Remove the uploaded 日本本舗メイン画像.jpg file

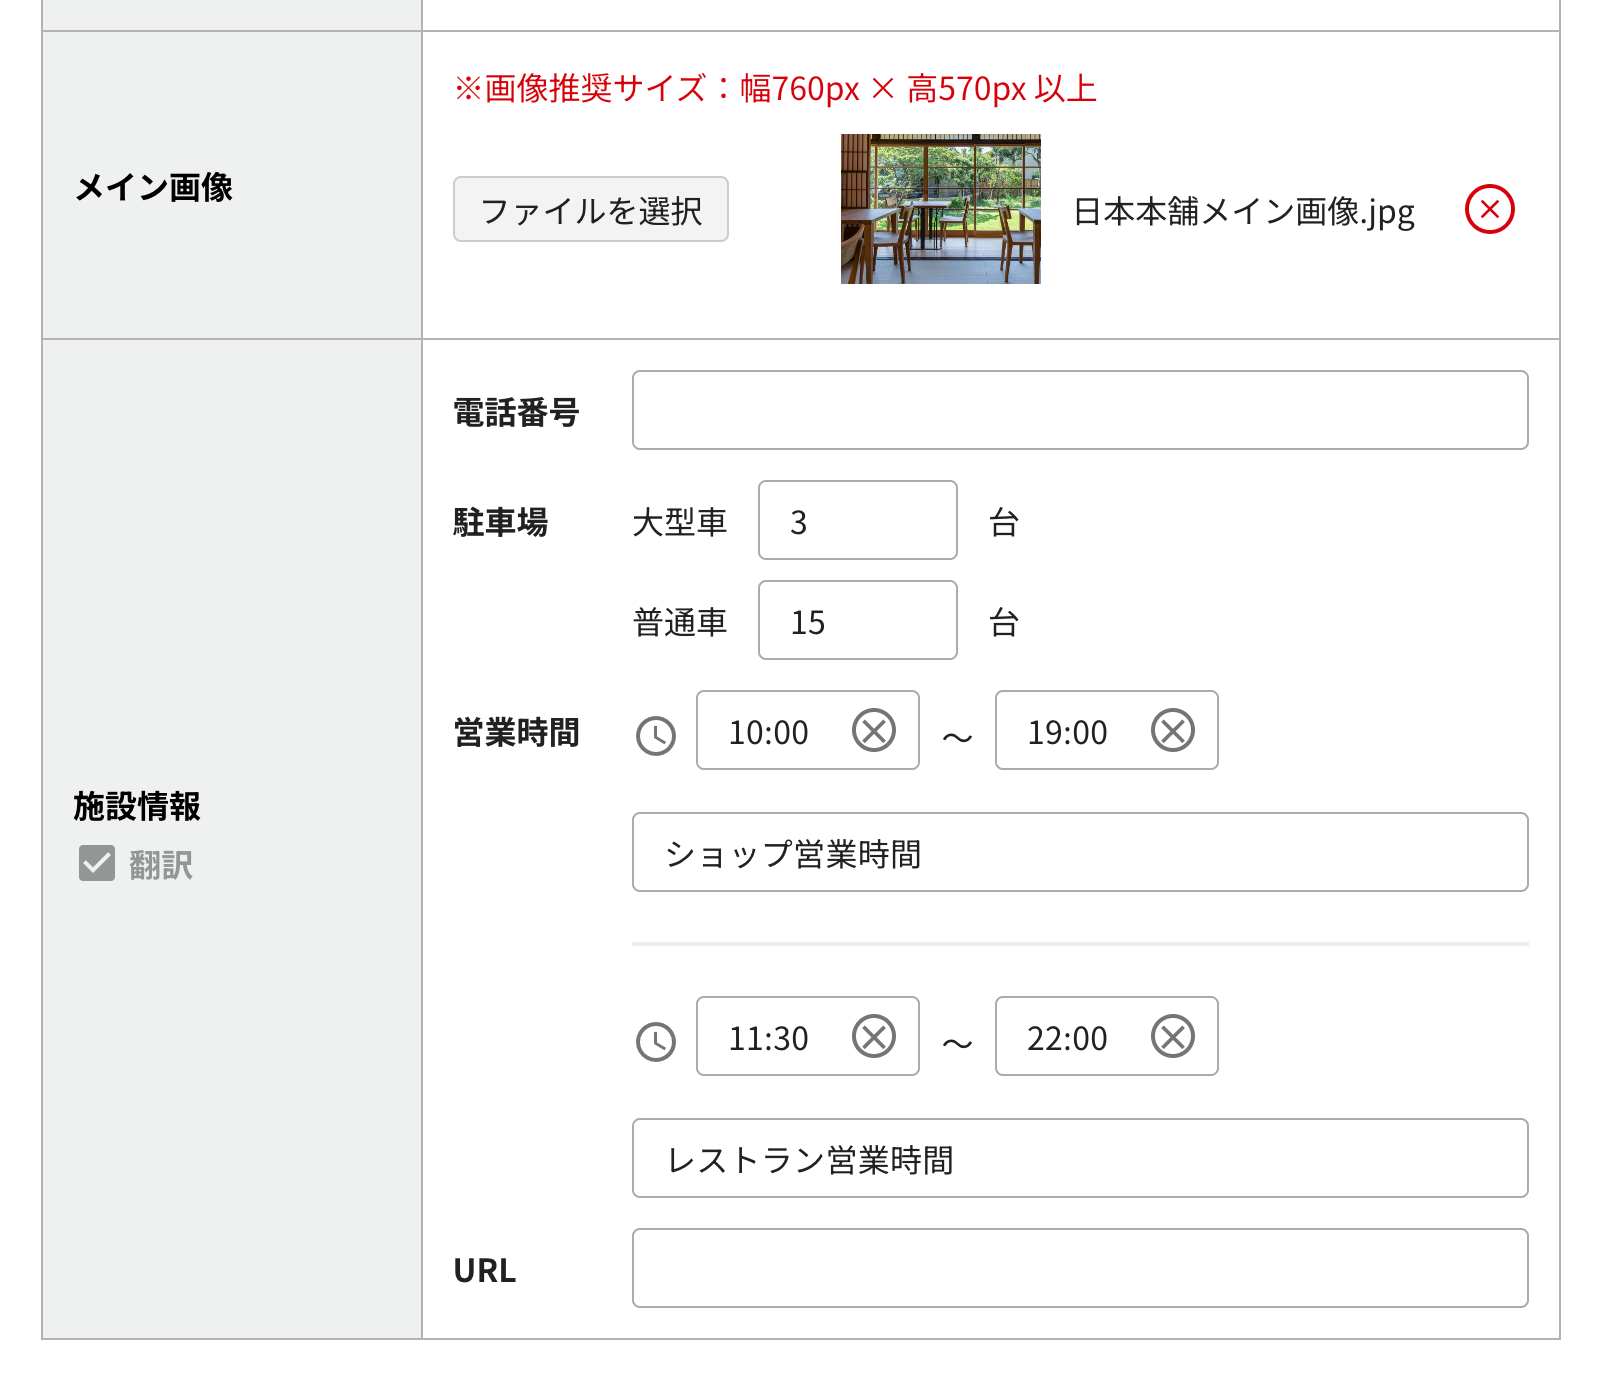coord(1489,210)
